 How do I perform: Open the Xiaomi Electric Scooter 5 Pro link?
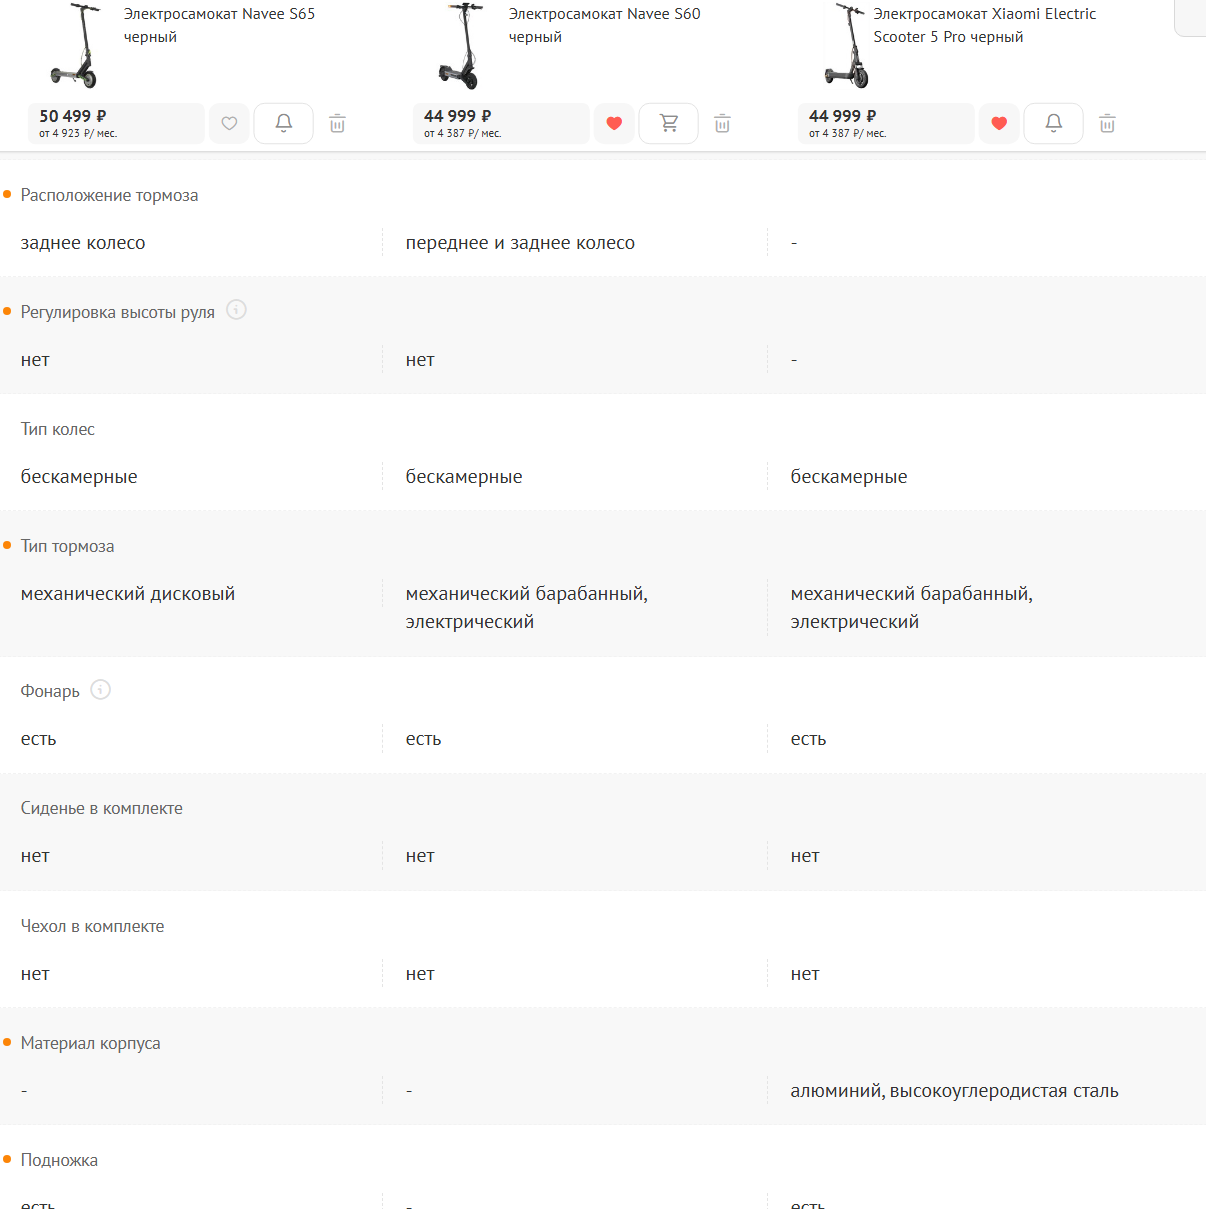pyautogui.click(x=984, y=25)
